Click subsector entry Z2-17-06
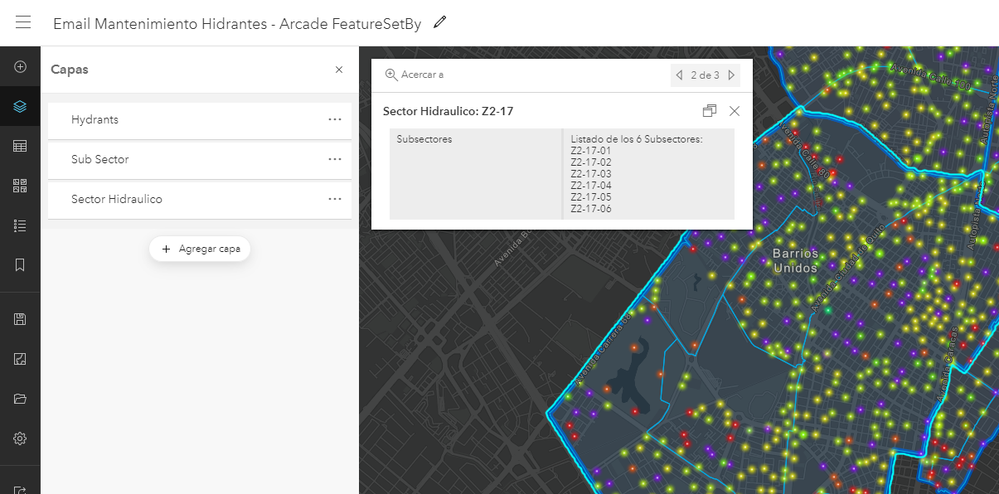Viewport: 999px width, 494px height. 591,208
